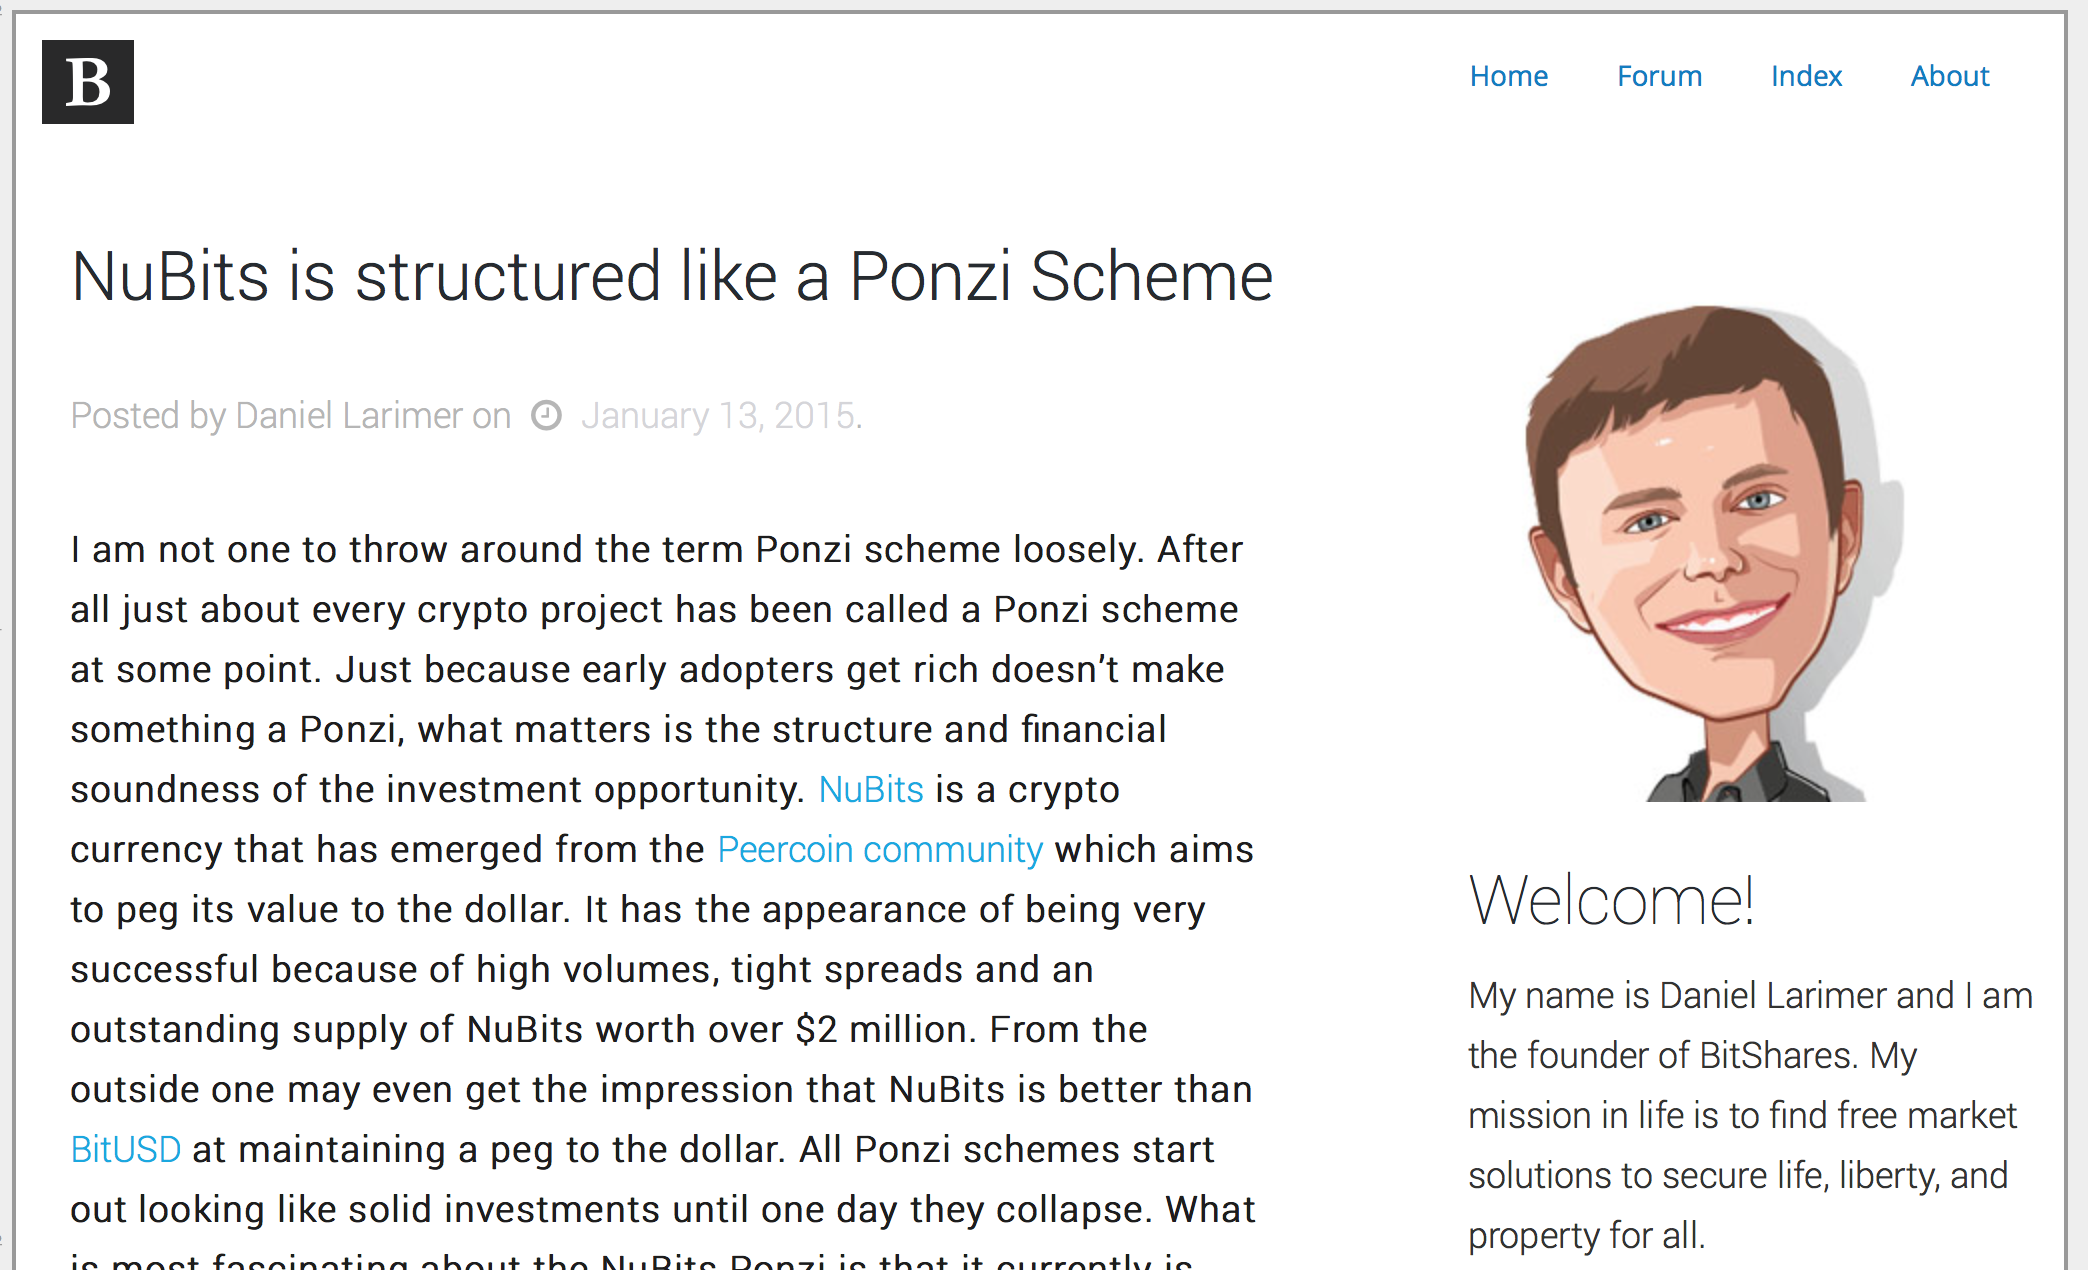Click the sidebar bio mentioning BitShares founder
2088x1270 pixels.
[1750, 1115]
